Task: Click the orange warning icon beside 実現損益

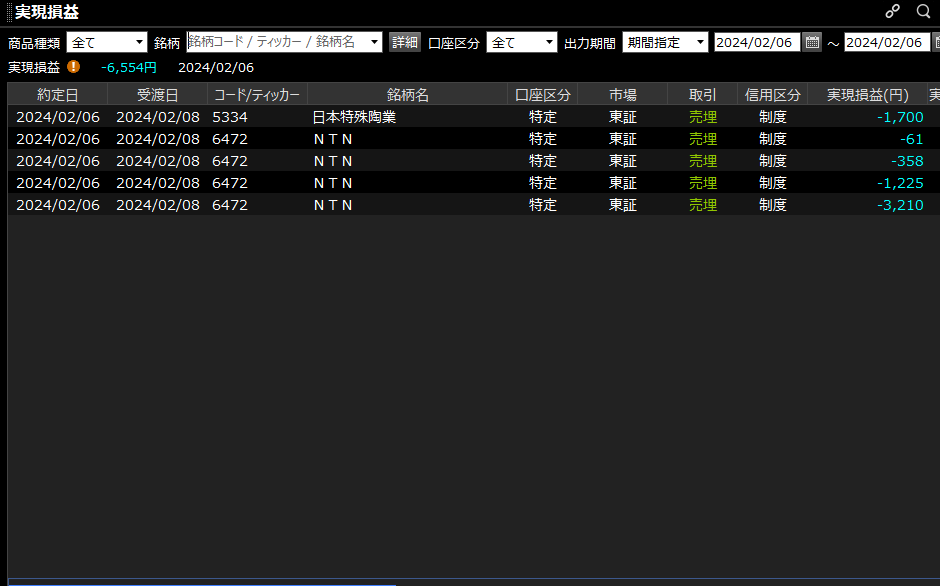Action: 74,67
